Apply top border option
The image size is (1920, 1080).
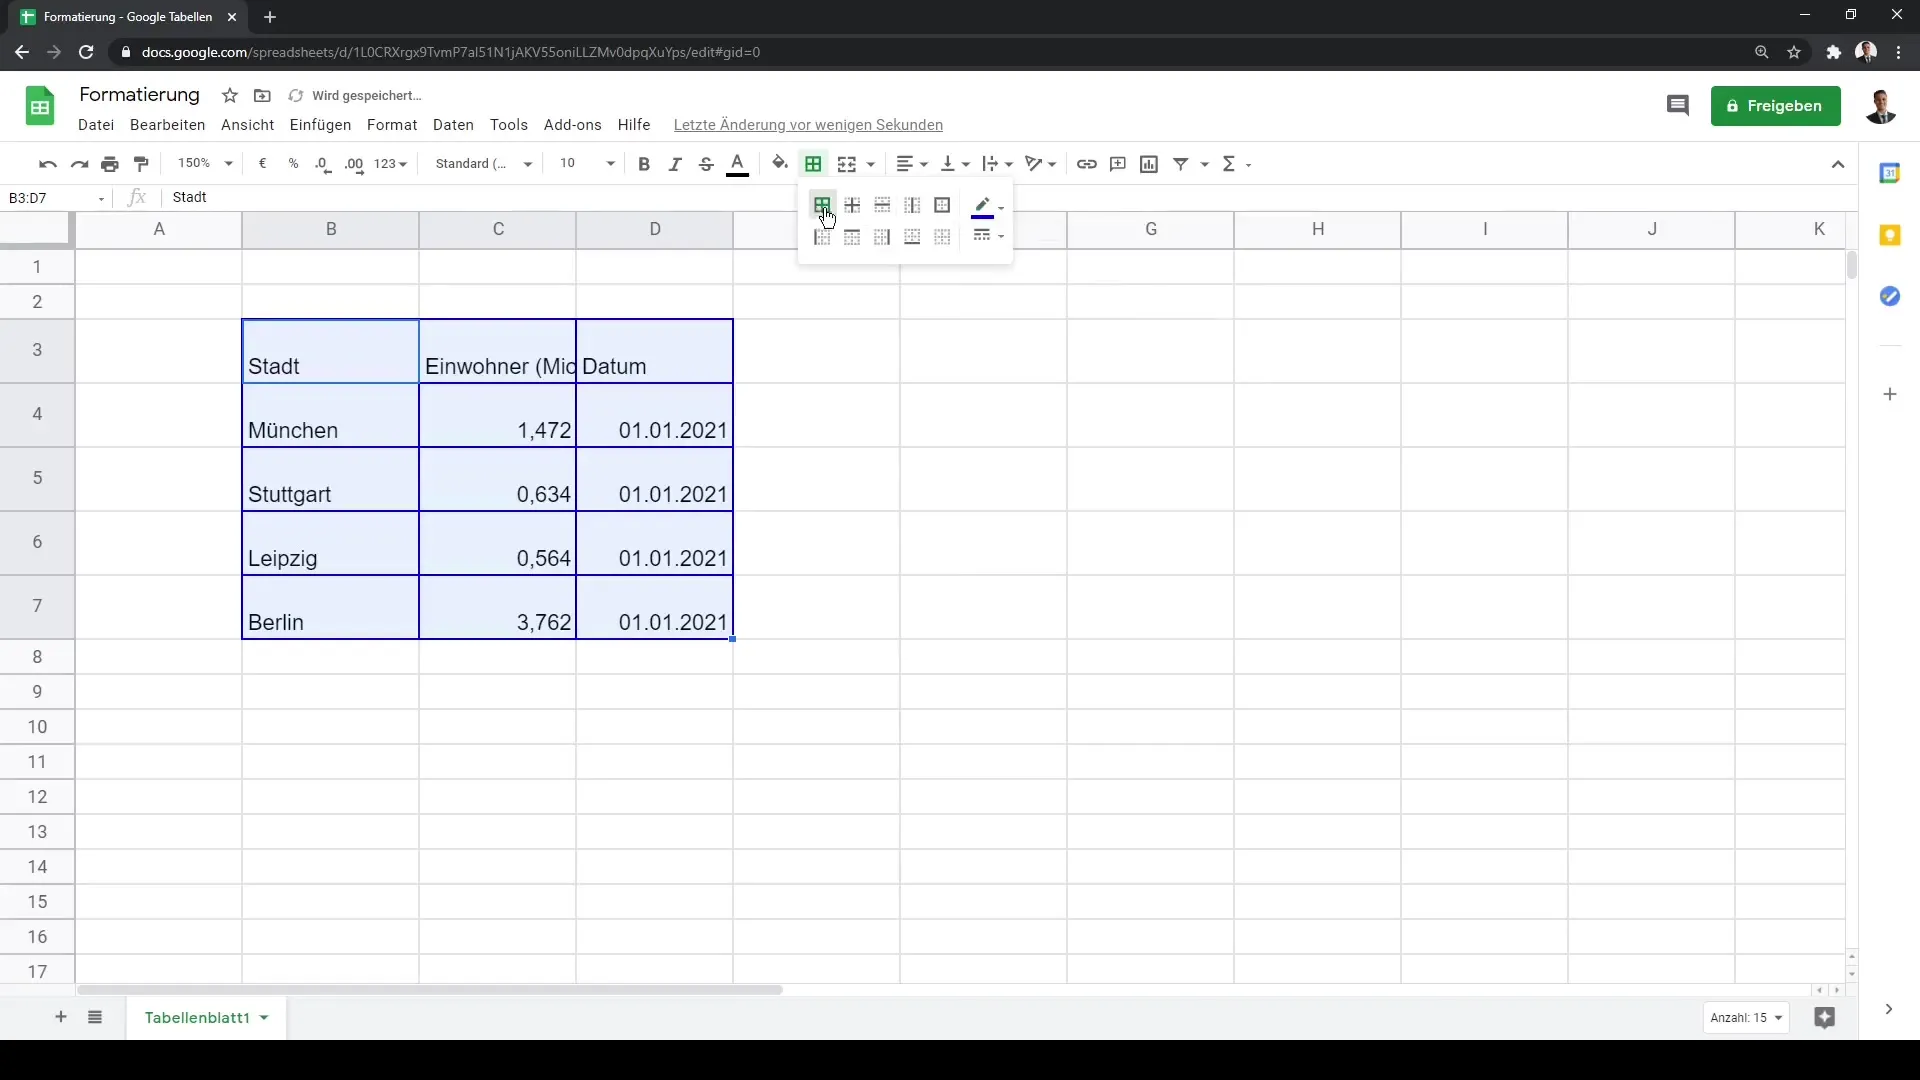(852, 237)
